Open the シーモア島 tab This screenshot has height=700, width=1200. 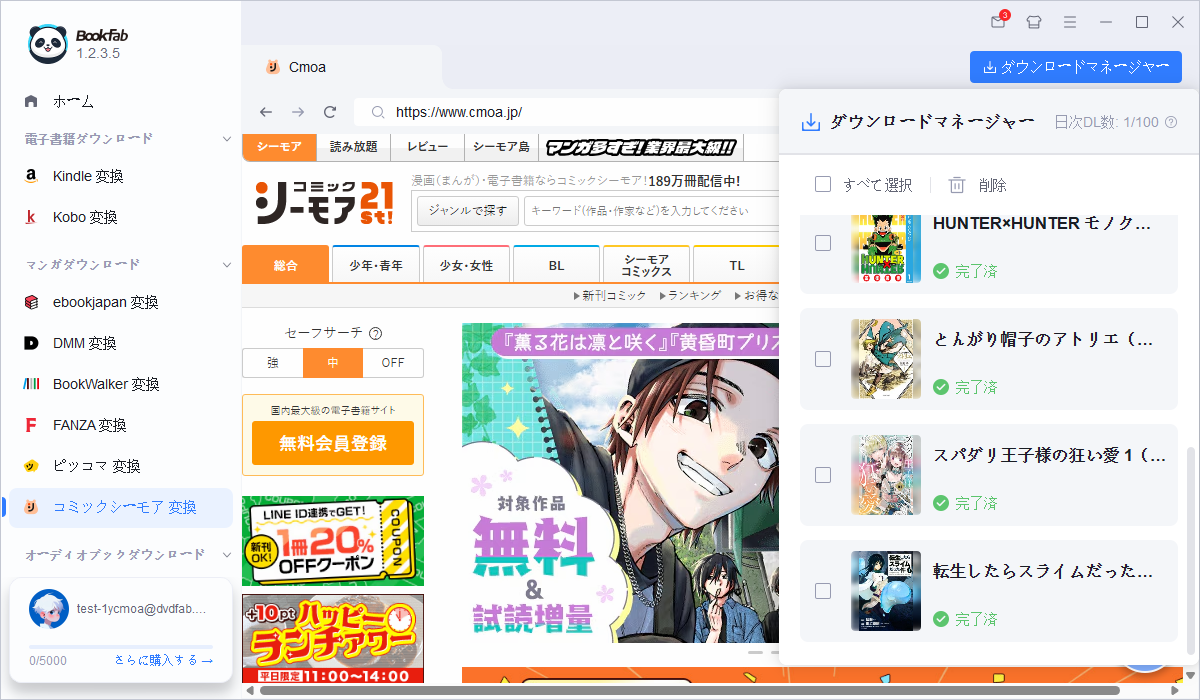tap(501, 147)
